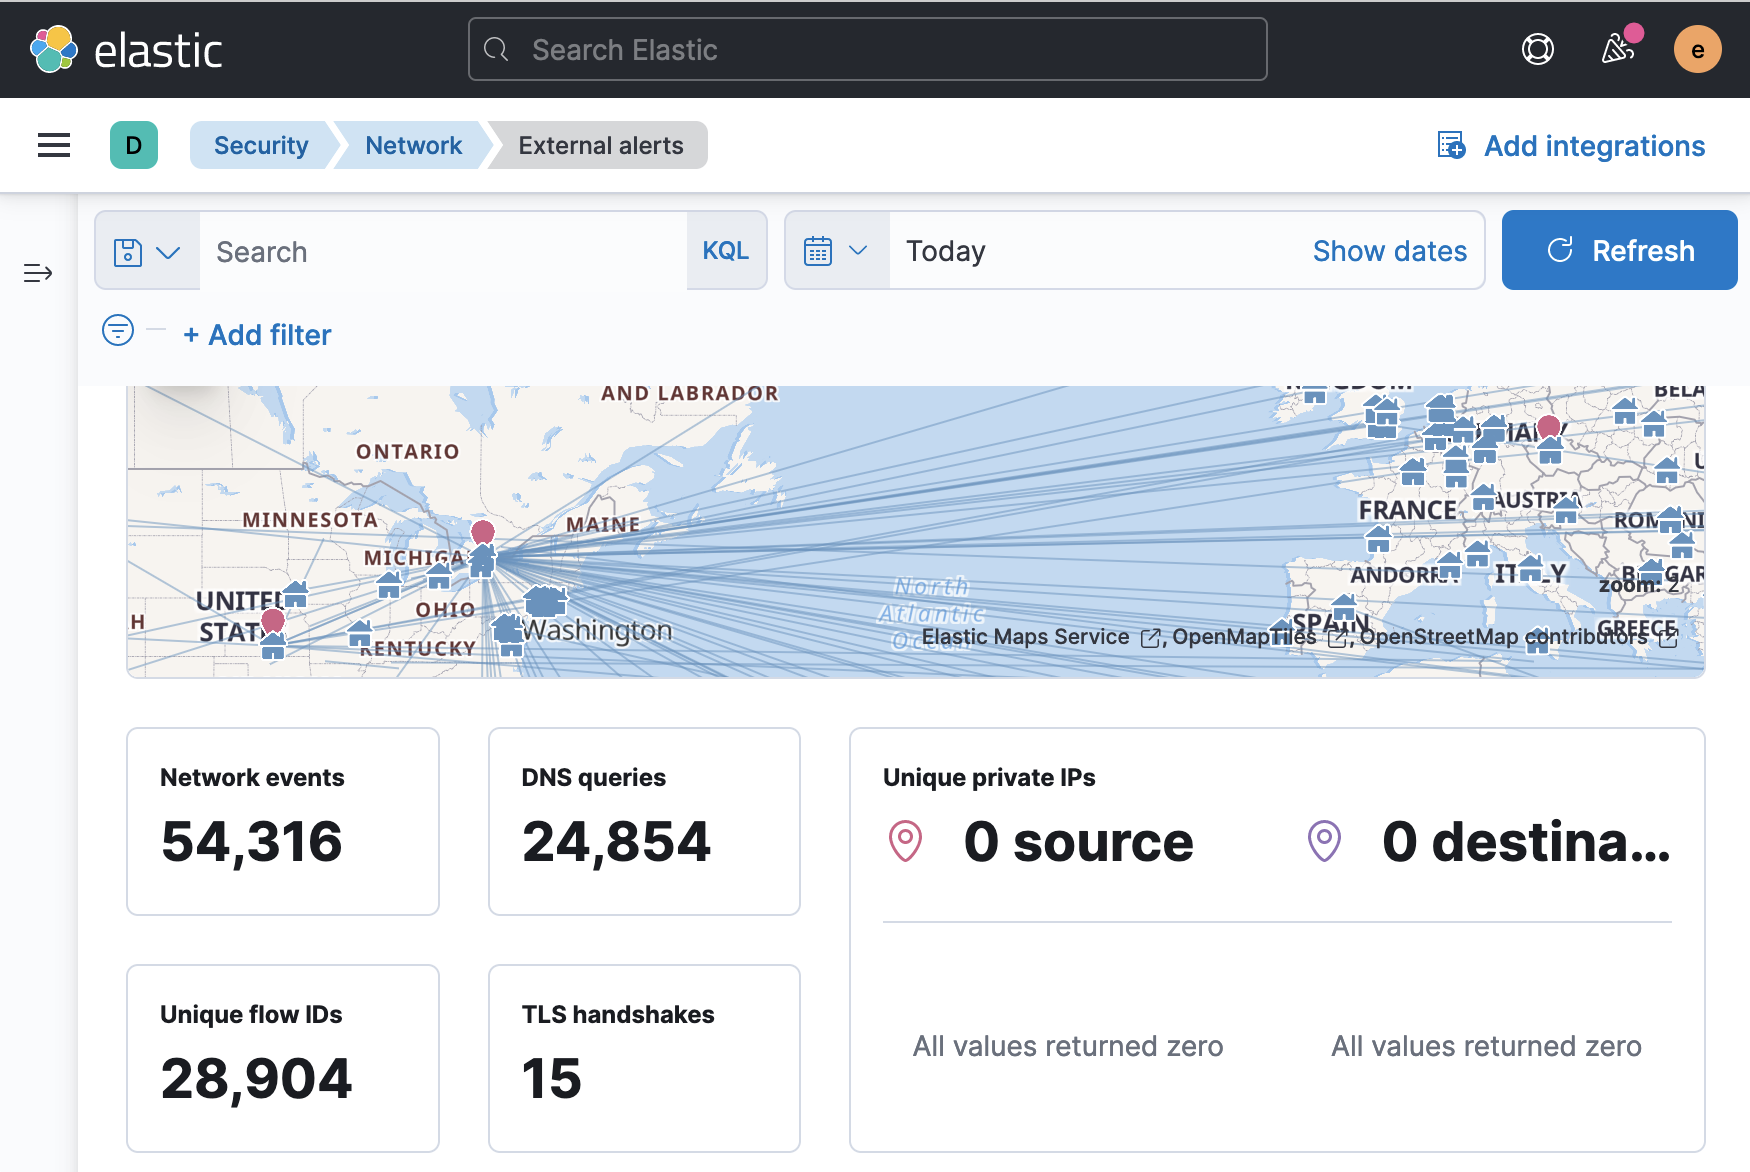This screenshot has height=1172, width=1750.
Task: Click the DNS queries value 24,854
Action: point(616,841)
